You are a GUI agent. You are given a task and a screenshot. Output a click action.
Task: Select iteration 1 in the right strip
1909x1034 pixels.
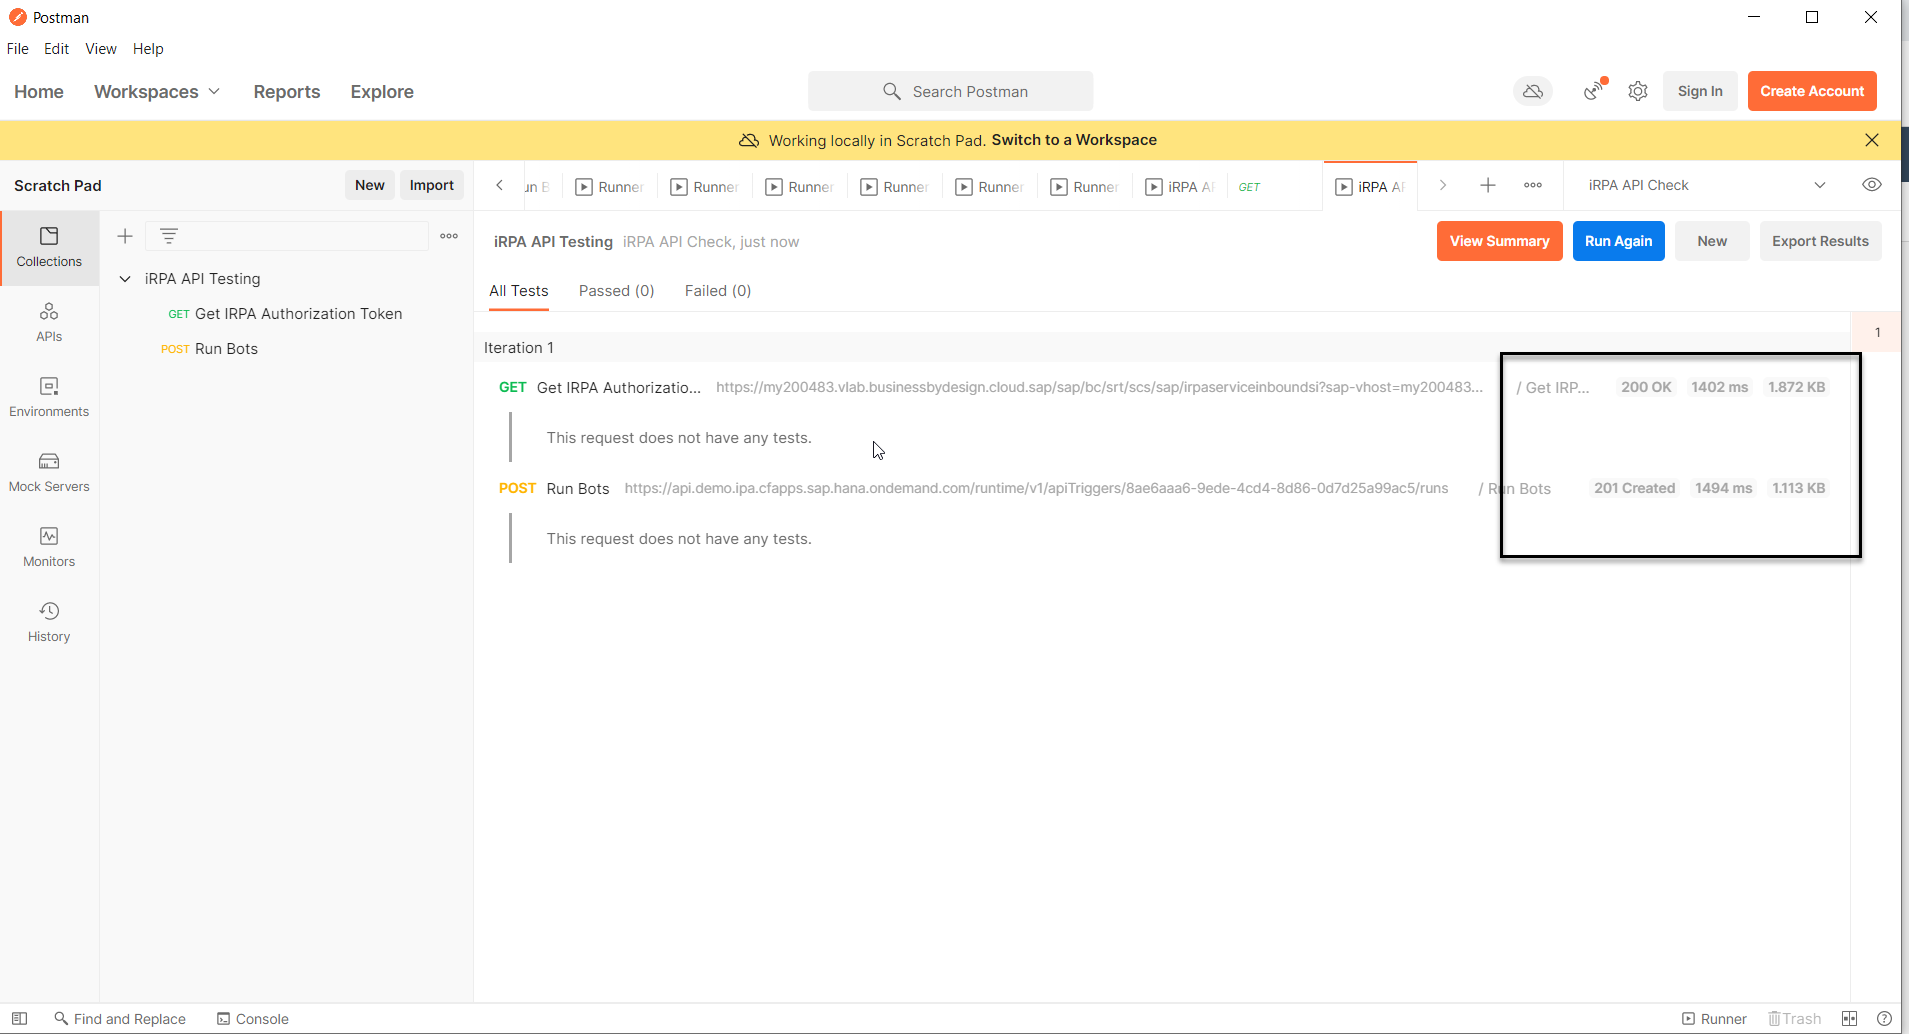[x=1877, y=332]
